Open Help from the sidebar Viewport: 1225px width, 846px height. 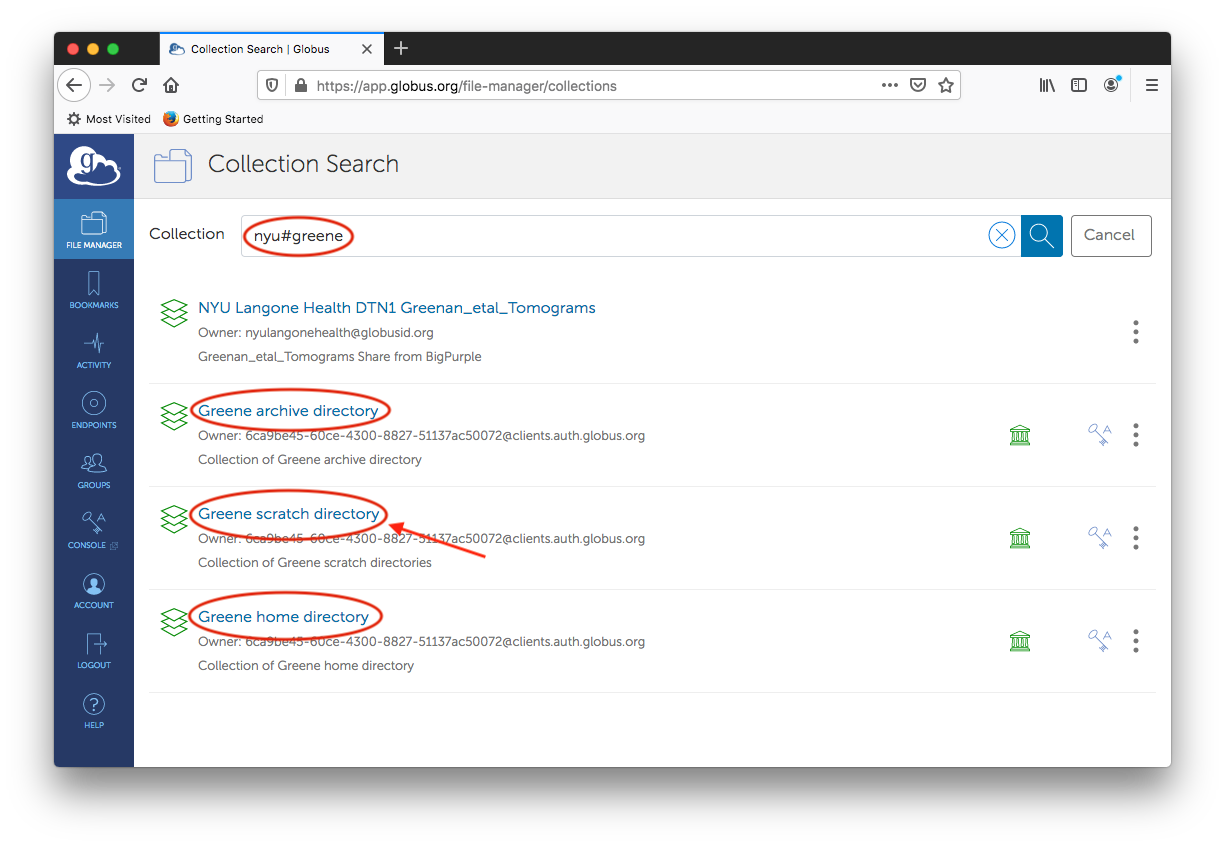[x=94, y=709]
